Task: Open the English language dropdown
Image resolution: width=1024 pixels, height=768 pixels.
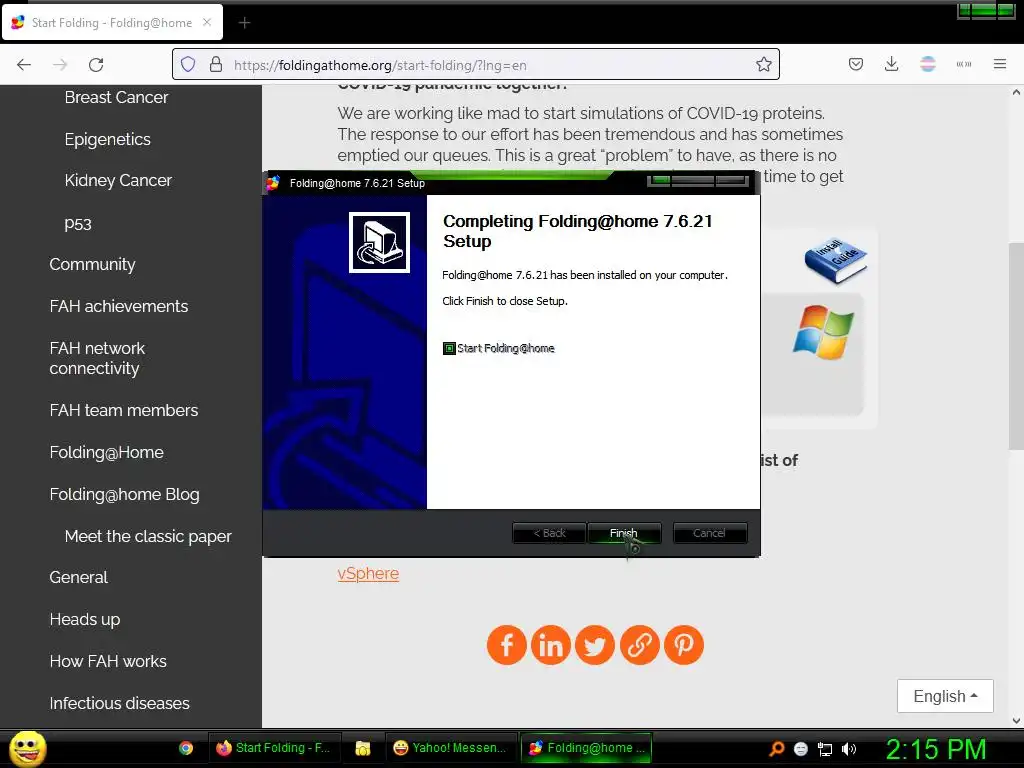Action: pyautogui.click(x=945, y=696)
